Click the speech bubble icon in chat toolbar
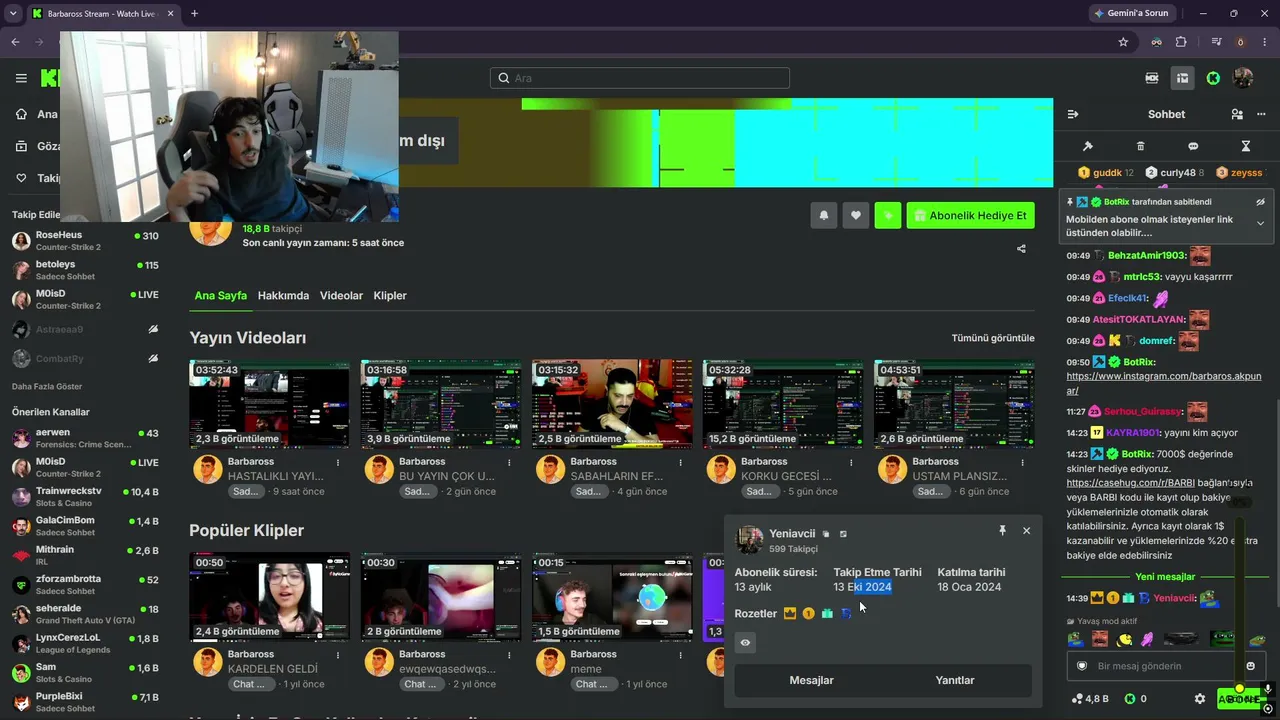Viewport: 1280px width, 720px height. (1193, 146)
